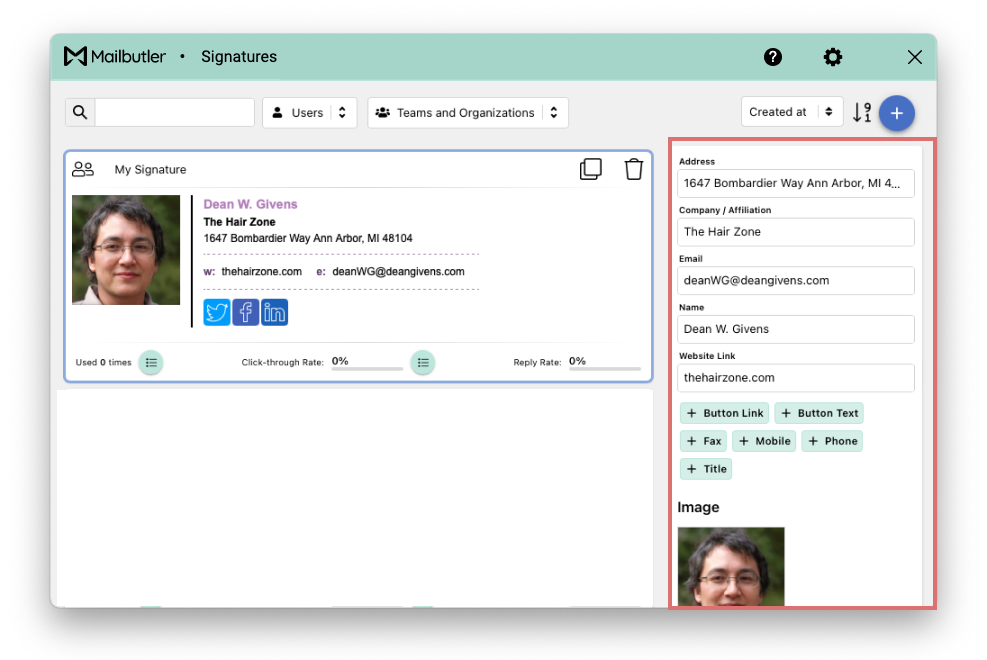Screen dimensions: 987x660
Task: Click the search magnifier icon
Action: 80,112
